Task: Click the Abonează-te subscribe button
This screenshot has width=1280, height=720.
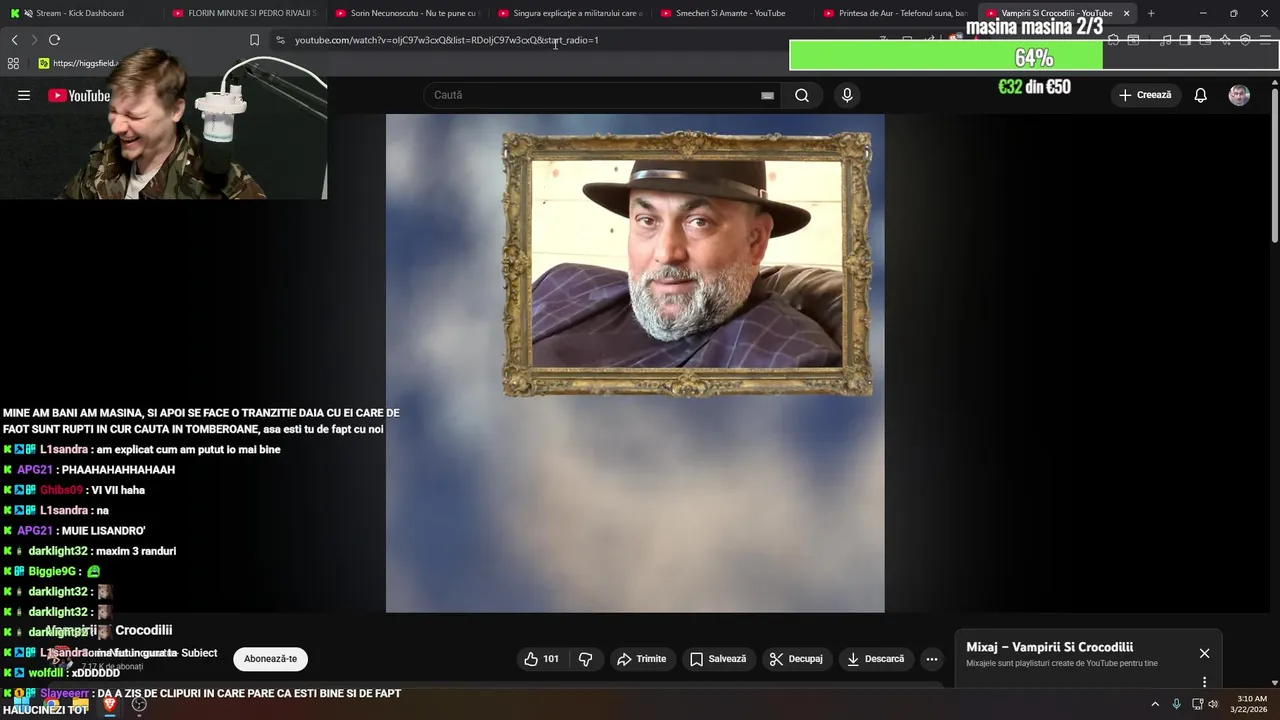Action: tap(270, 659)
